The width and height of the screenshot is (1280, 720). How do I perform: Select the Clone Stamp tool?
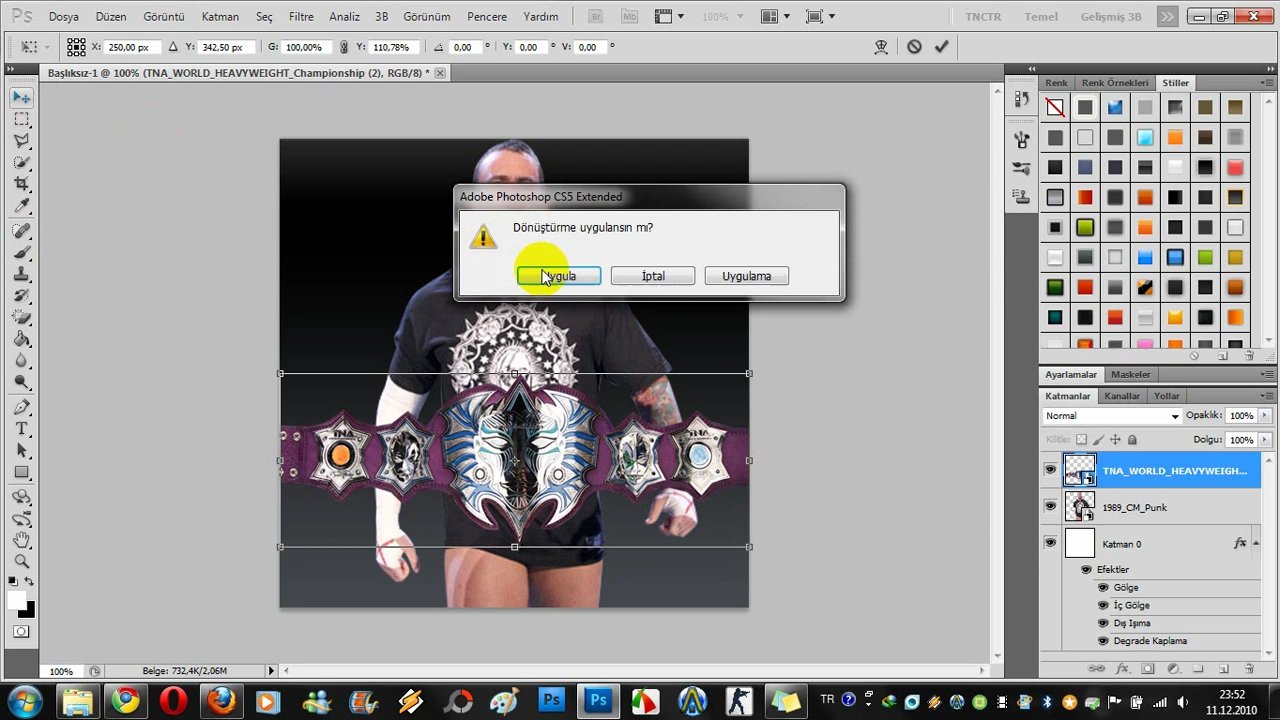coord(21,275)
